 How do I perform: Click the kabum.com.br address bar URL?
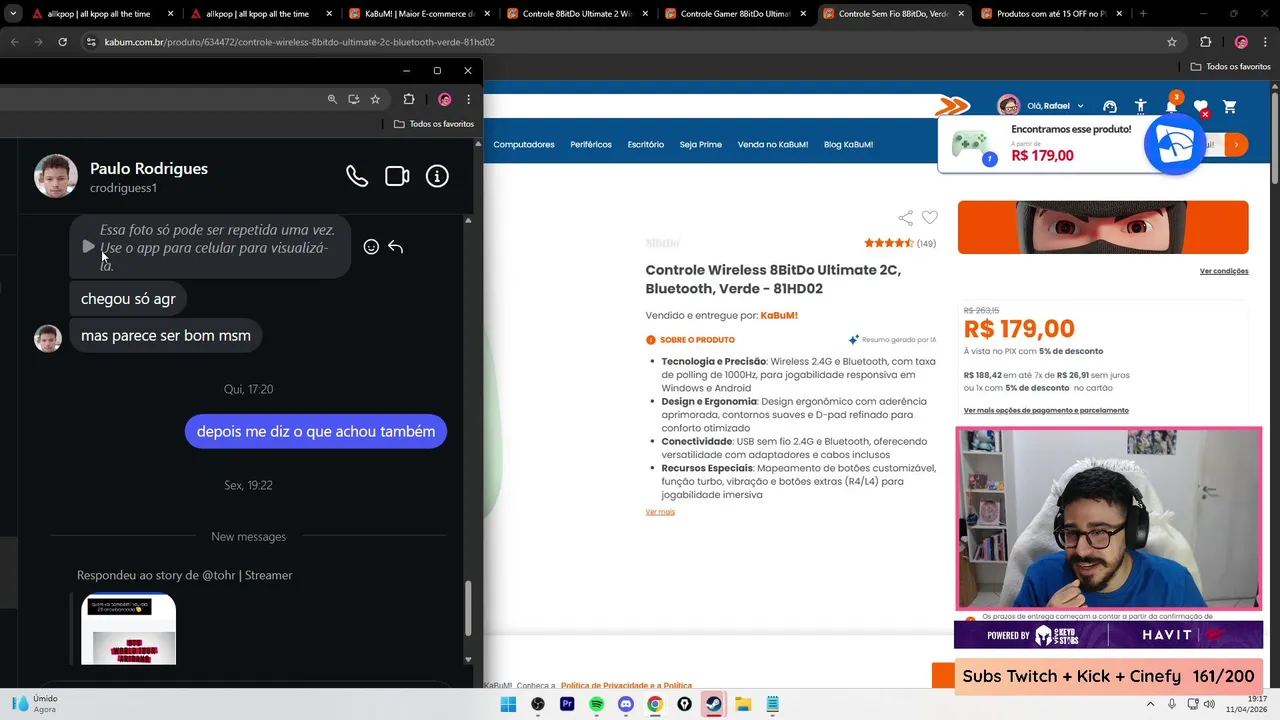300,42
